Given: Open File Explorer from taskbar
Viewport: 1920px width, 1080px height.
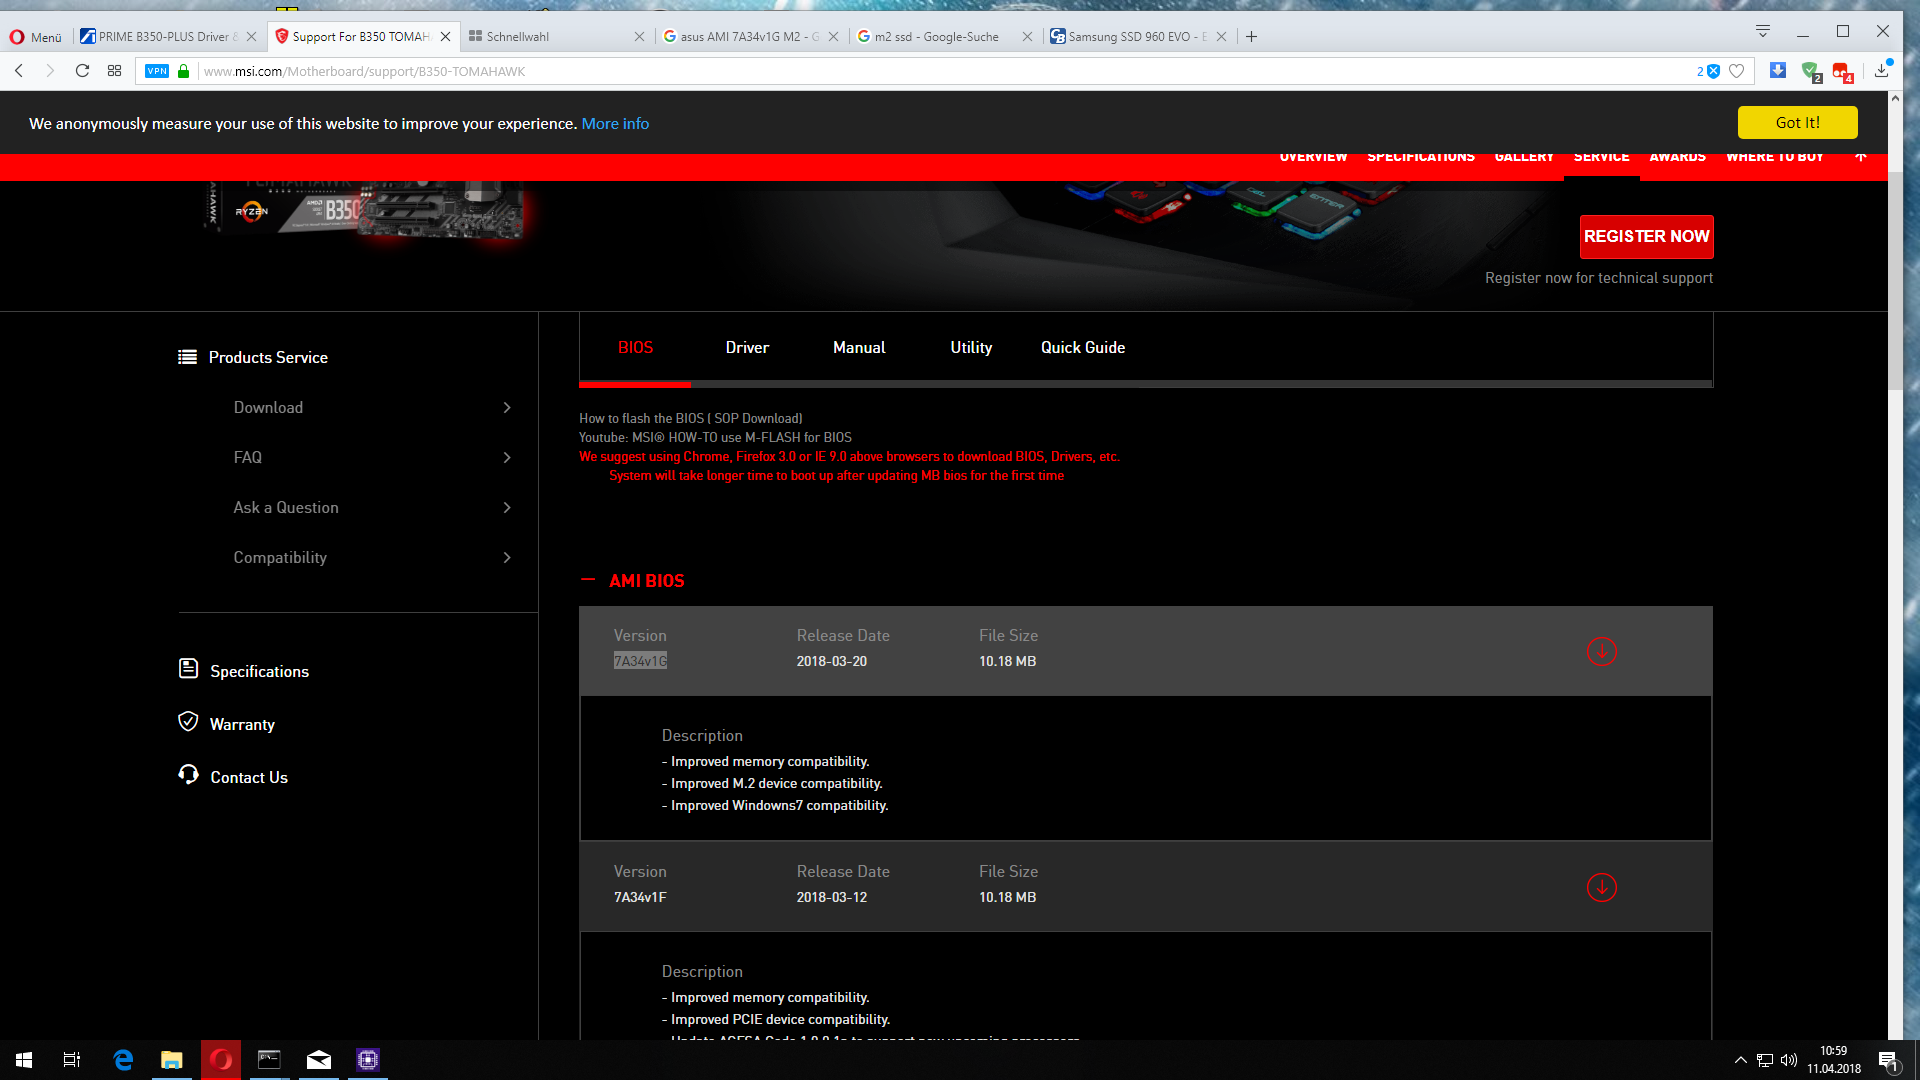Looking at the screenshot, I should coord(172,1060).
